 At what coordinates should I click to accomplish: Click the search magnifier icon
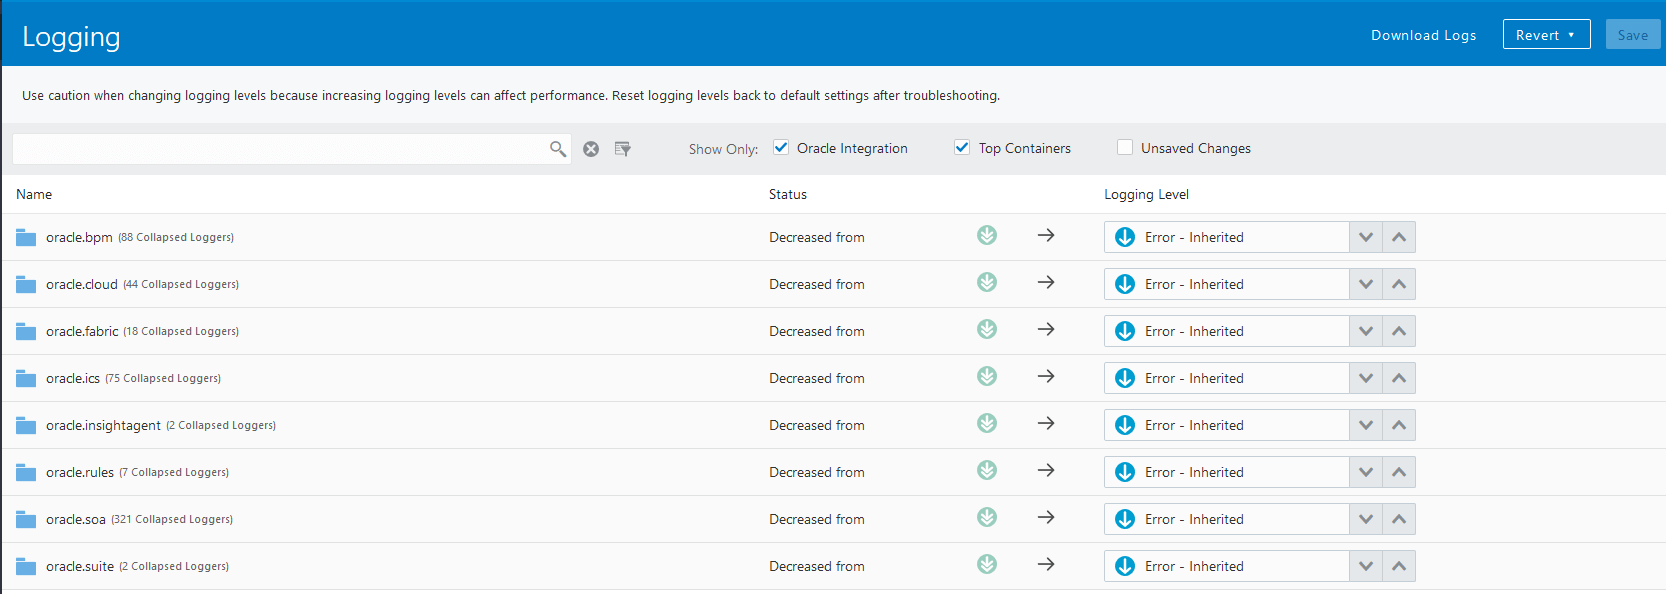(558, 149)
